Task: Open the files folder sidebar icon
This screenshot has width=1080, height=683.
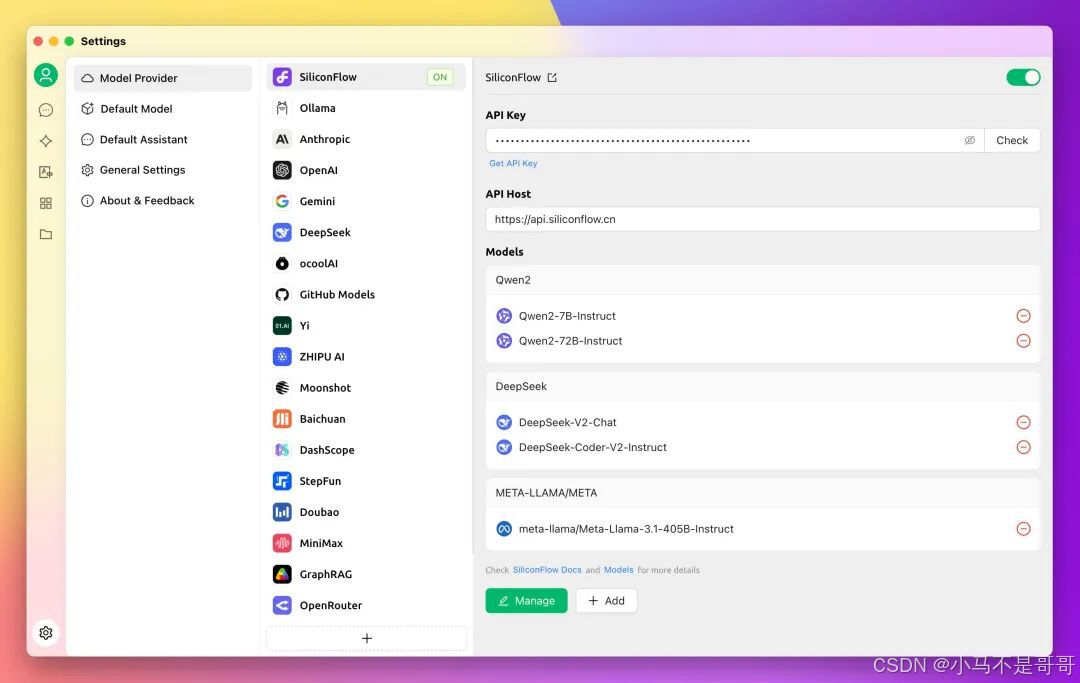Action: (x=46, y=234)
